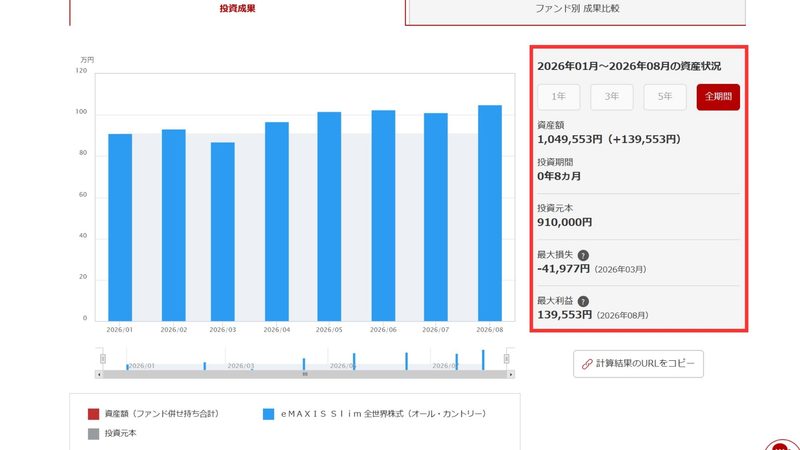This screenshot has height=450, width=800.
Task: Click the left range handle of chart navigator
Action: click(x=103, y=359)
